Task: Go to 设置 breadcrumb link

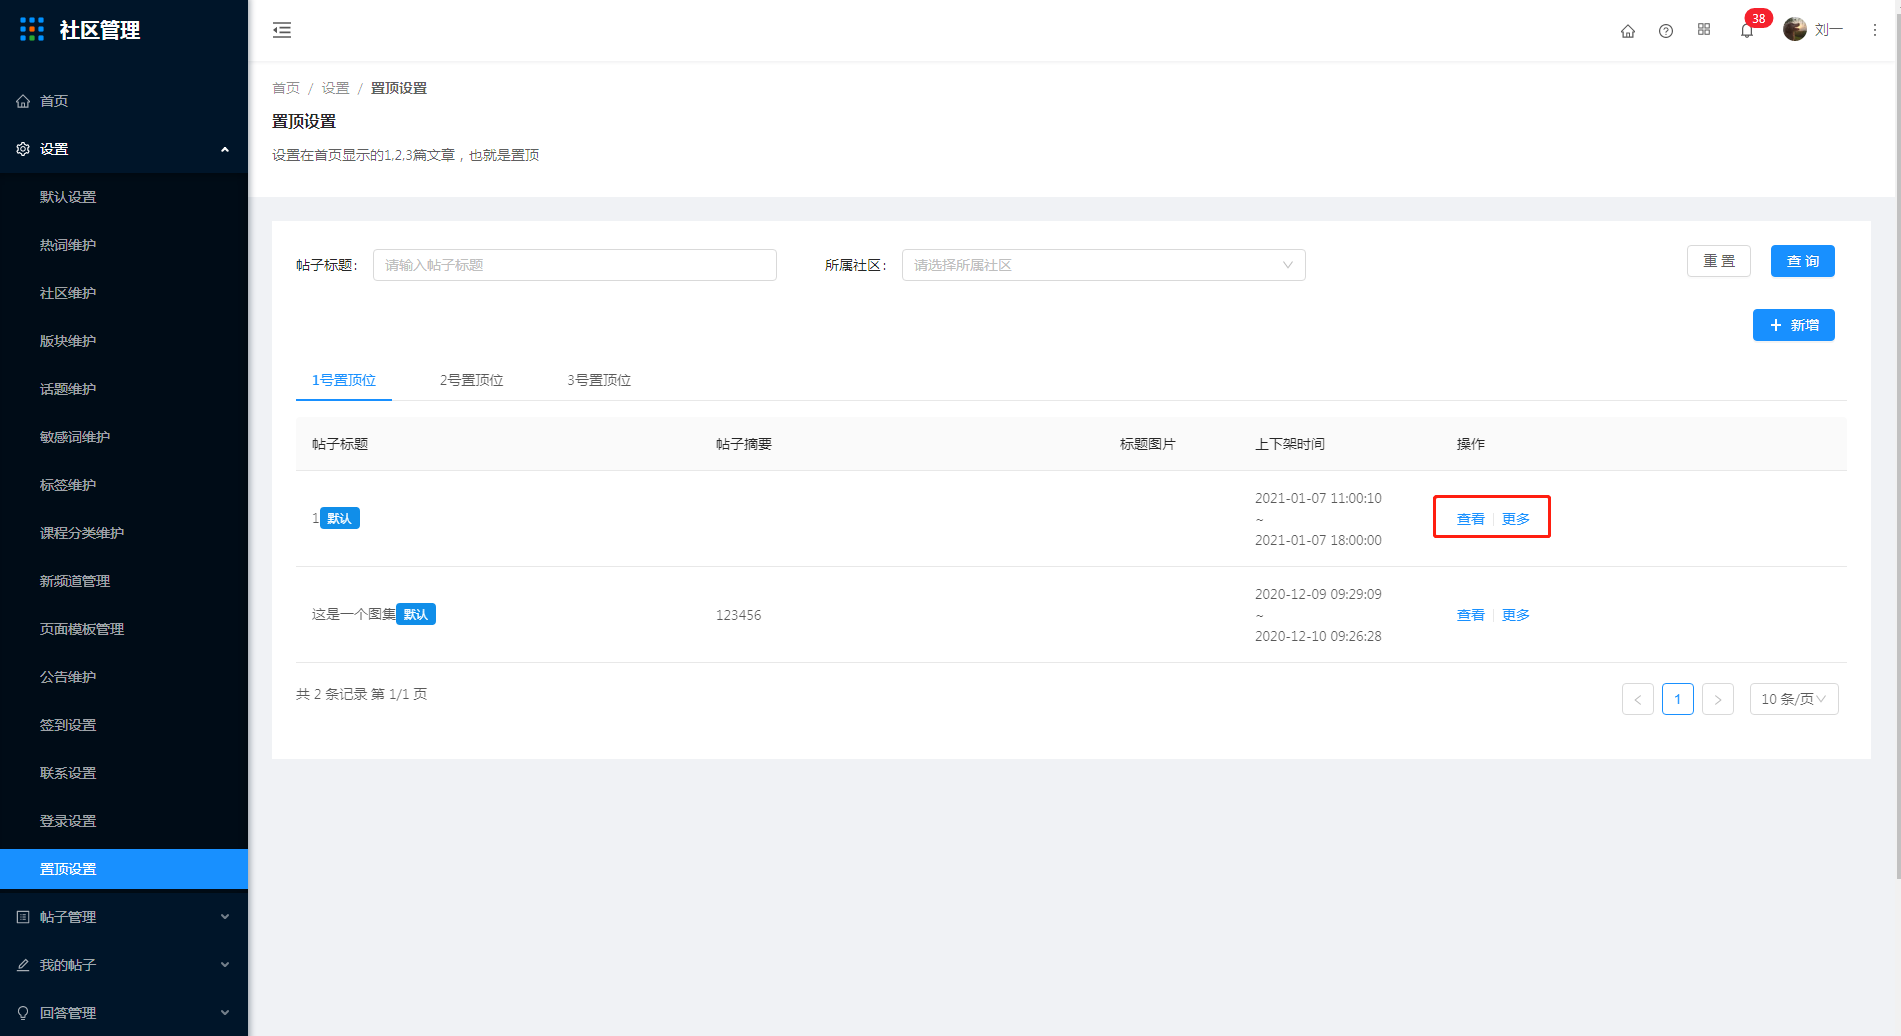Action: pyautogui.click(x=335, y=88)
